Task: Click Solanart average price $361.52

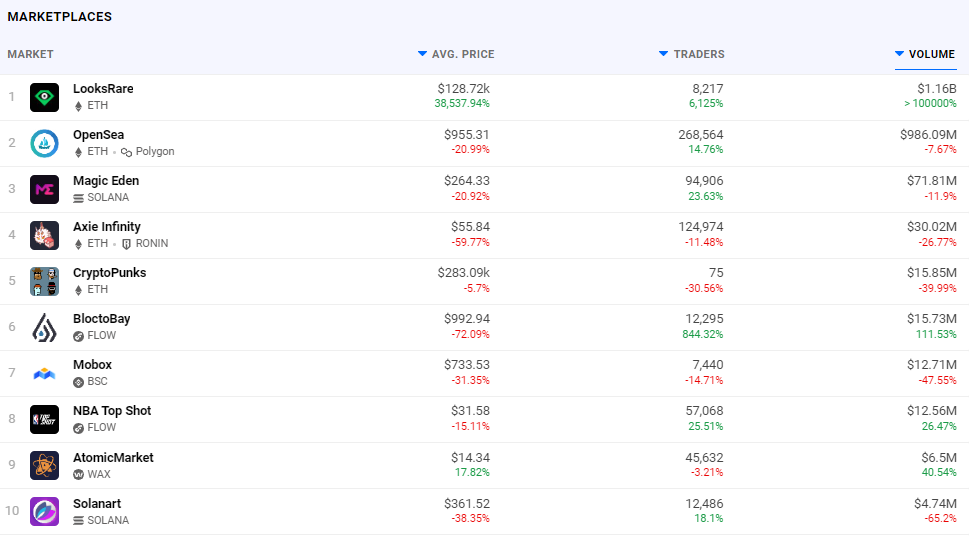Action: (467, 504)
